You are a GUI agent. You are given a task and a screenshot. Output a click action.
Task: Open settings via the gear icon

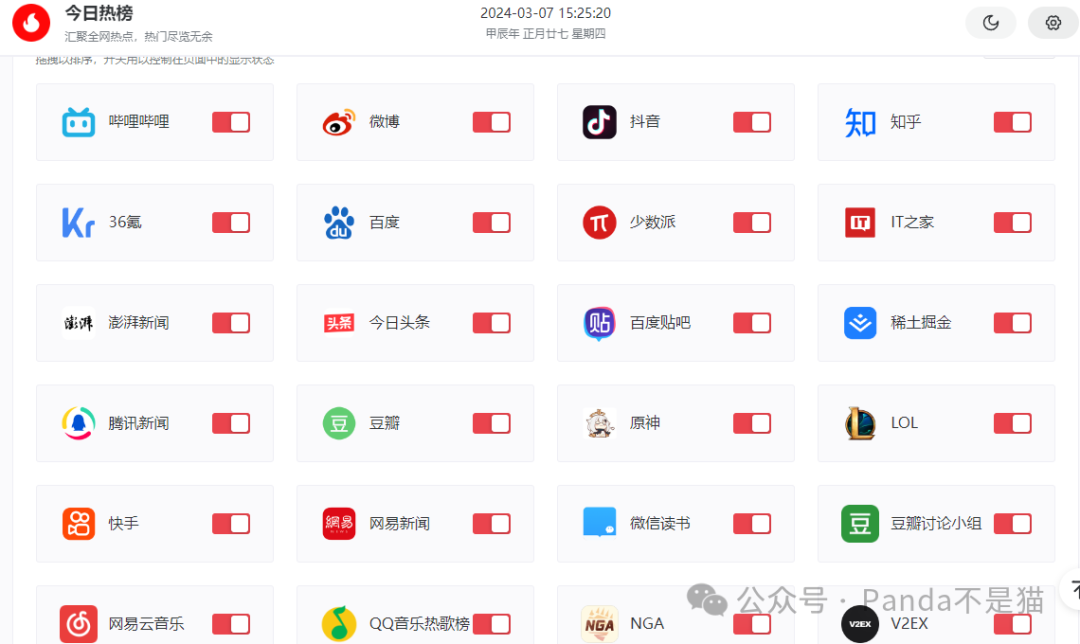pyautogui.click(x=1053, y=23)
